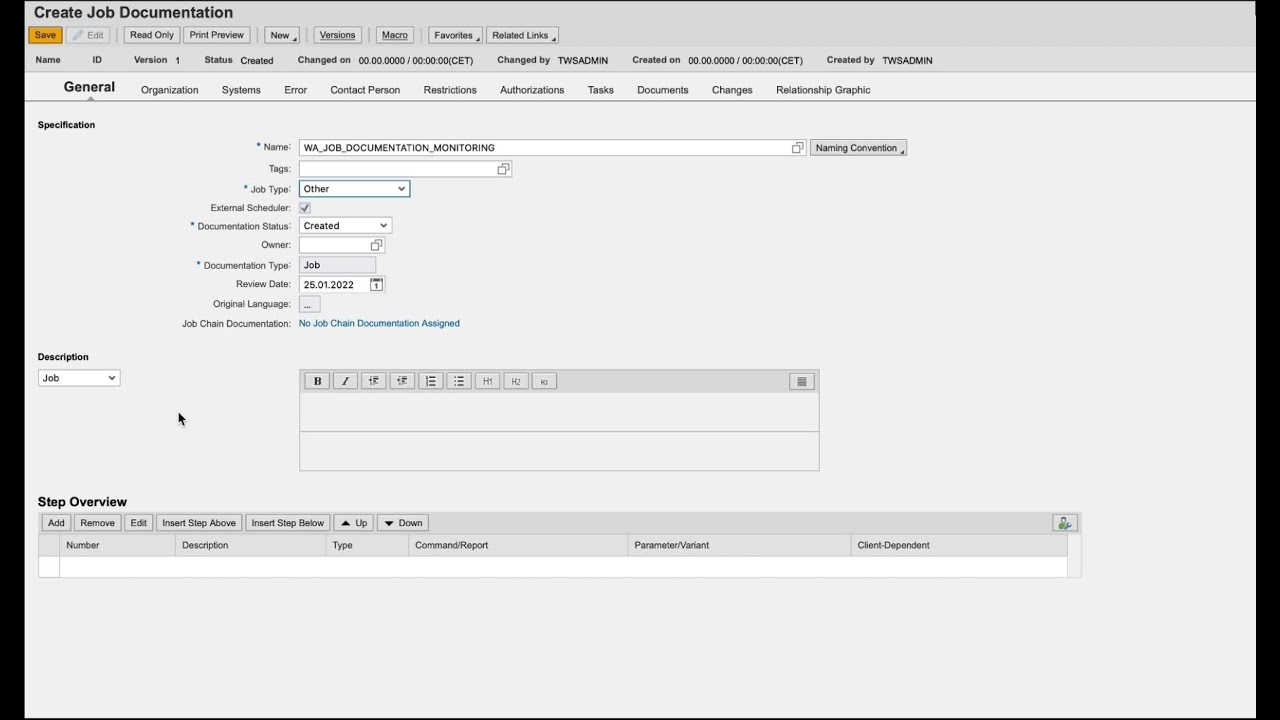Move step Up in Step Overview
The height and width of the screenshot is (720, 1280).
coord(353,523)
